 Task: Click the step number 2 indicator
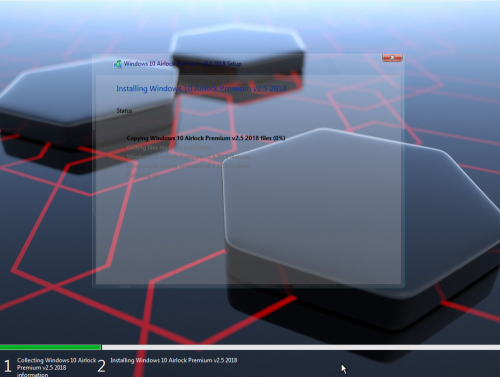click(101, 366)
